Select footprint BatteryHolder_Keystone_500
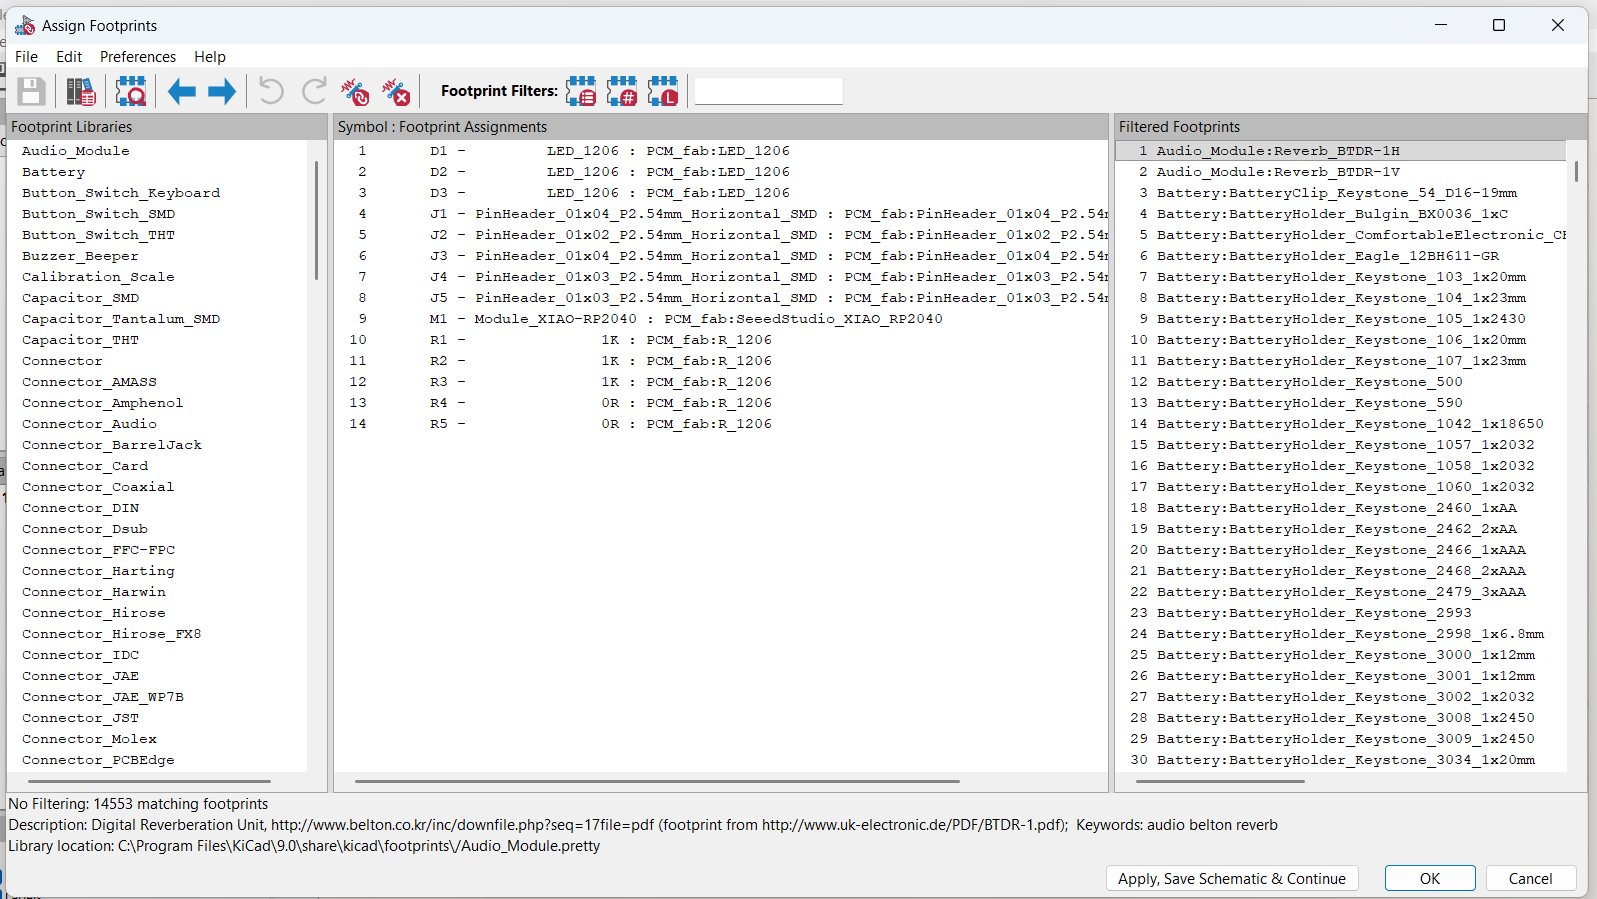This screenshot has width=1597, height=899. 1341,382
